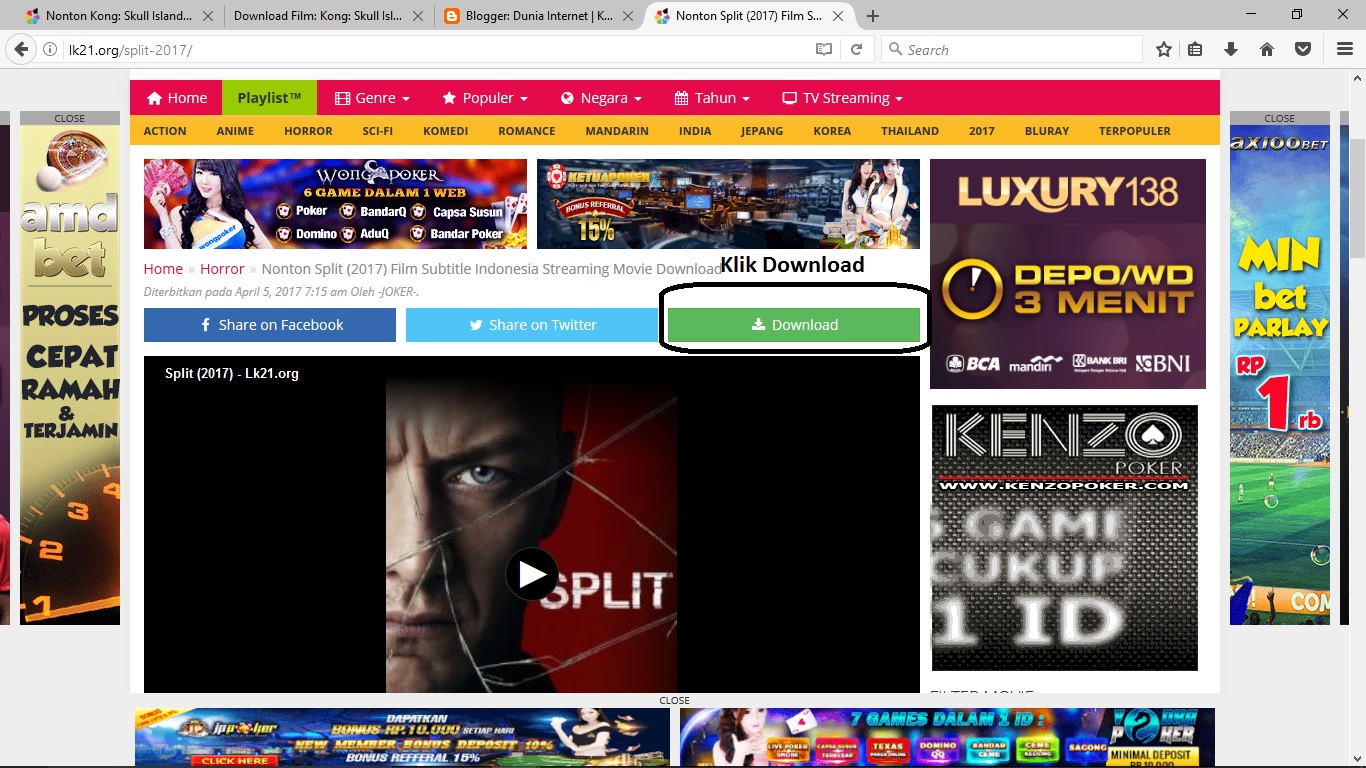1366x768 pixels.
Task: Open the KetuaPoker banner ad
Action: coord(728,204)
